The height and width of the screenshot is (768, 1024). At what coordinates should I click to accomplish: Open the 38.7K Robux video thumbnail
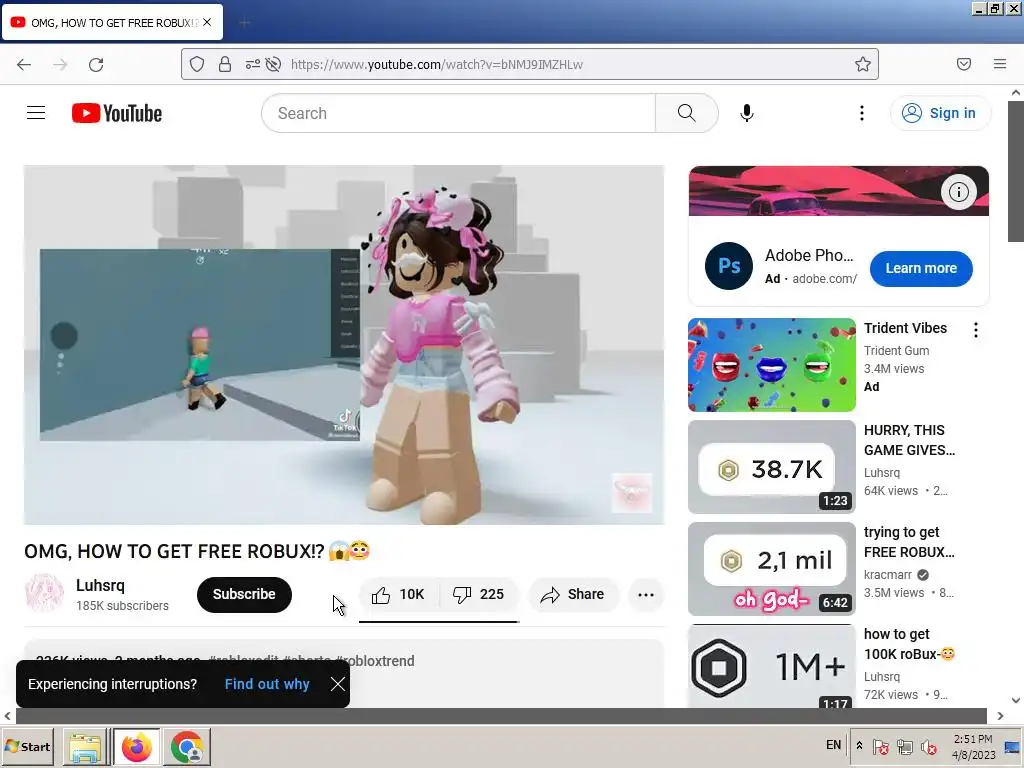(x=772, y=467)
